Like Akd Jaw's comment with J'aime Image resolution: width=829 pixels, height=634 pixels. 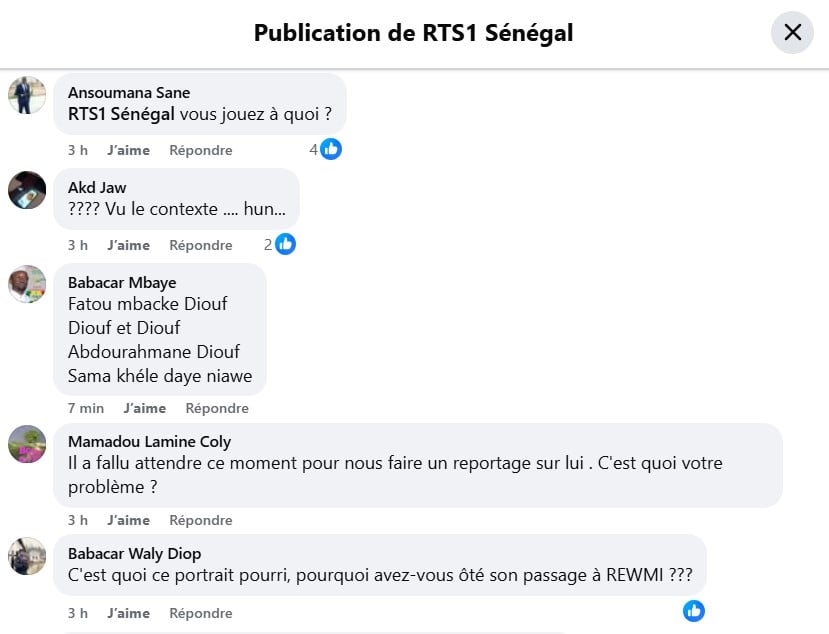(x=128, y=245)
